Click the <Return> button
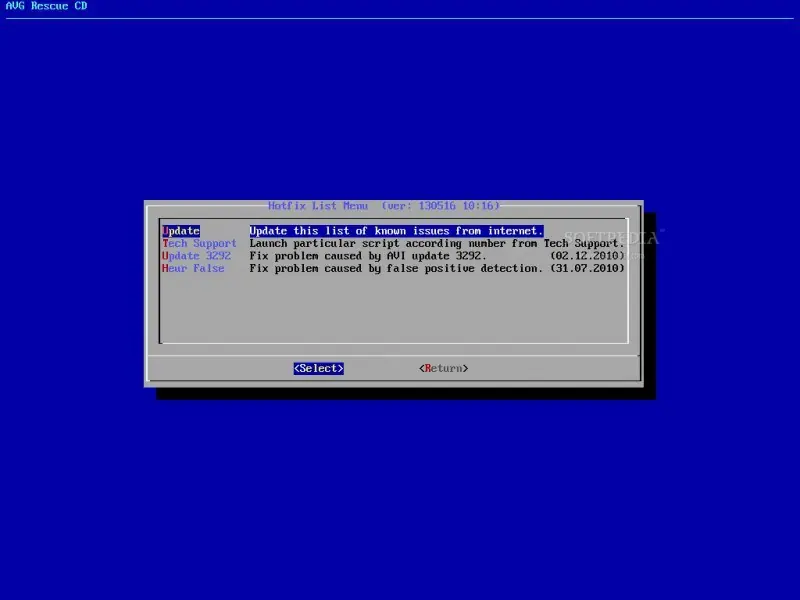 pyautogui.click(x=443, y=368)
